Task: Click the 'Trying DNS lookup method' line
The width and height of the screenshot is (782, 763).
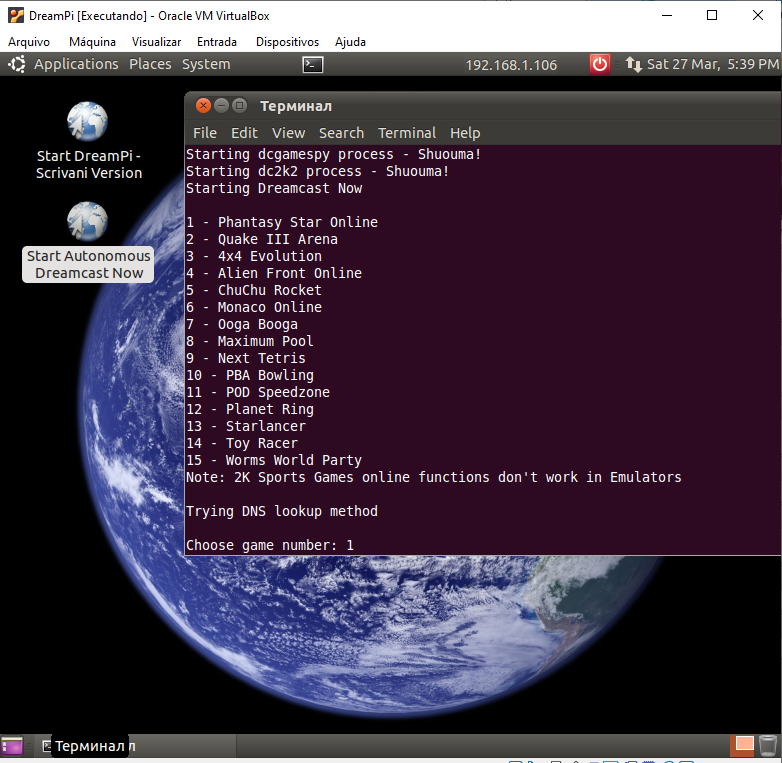Action: tap(282, 511)
